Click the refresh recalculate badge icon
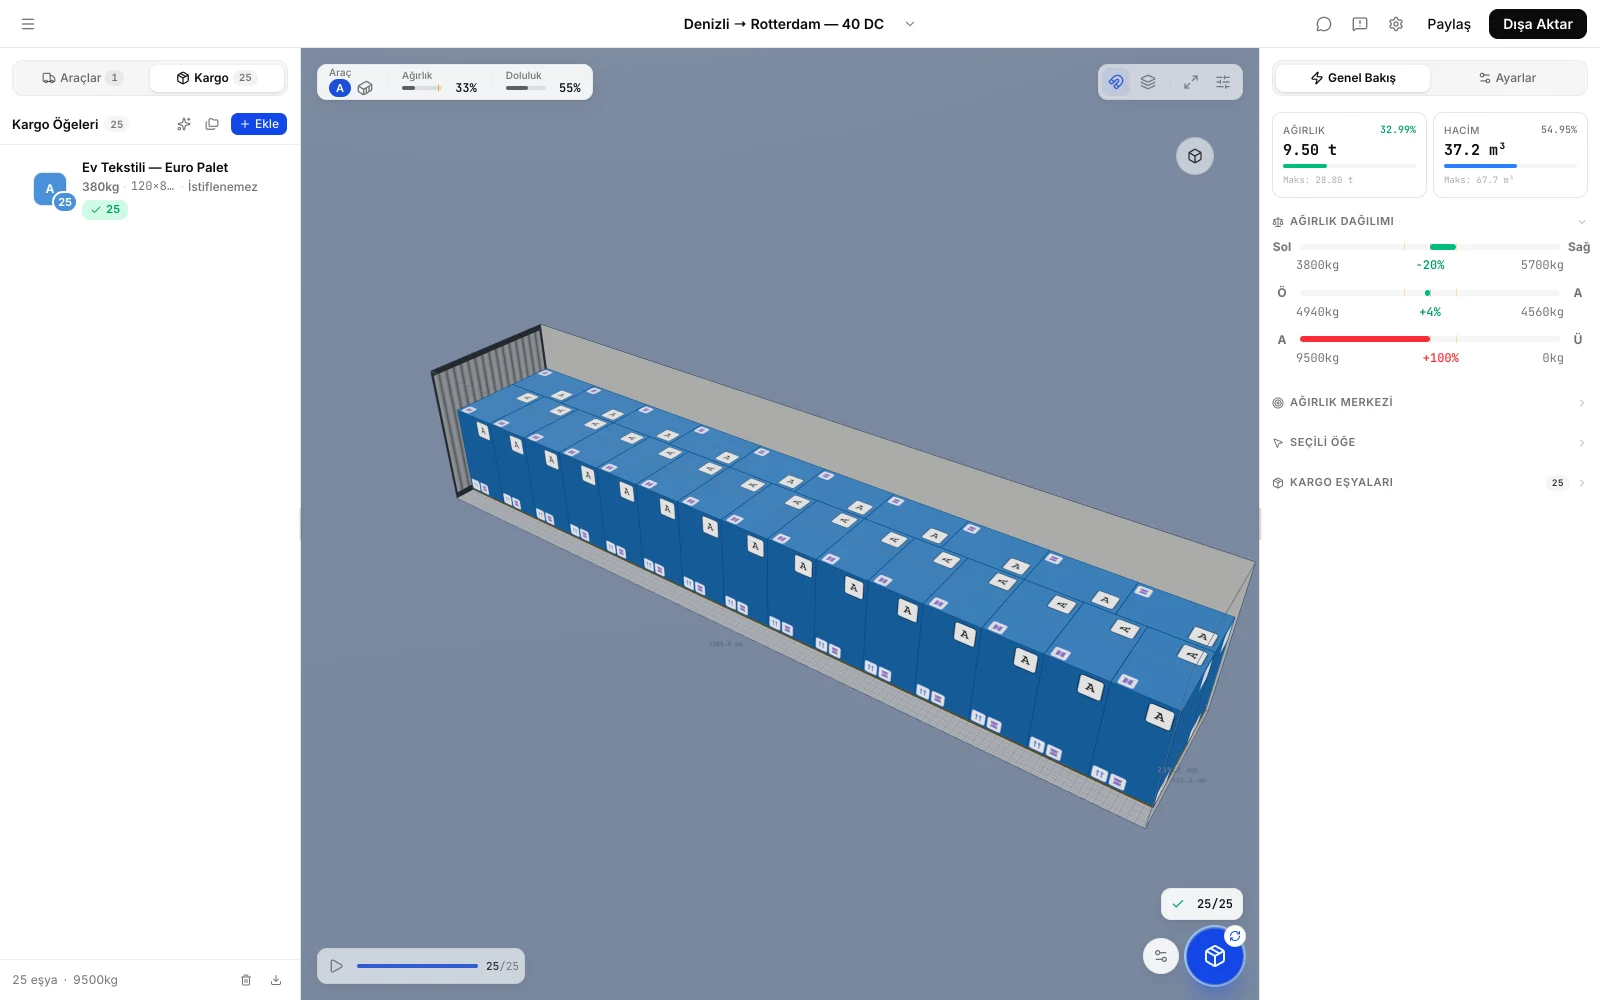 (1235, 936)
